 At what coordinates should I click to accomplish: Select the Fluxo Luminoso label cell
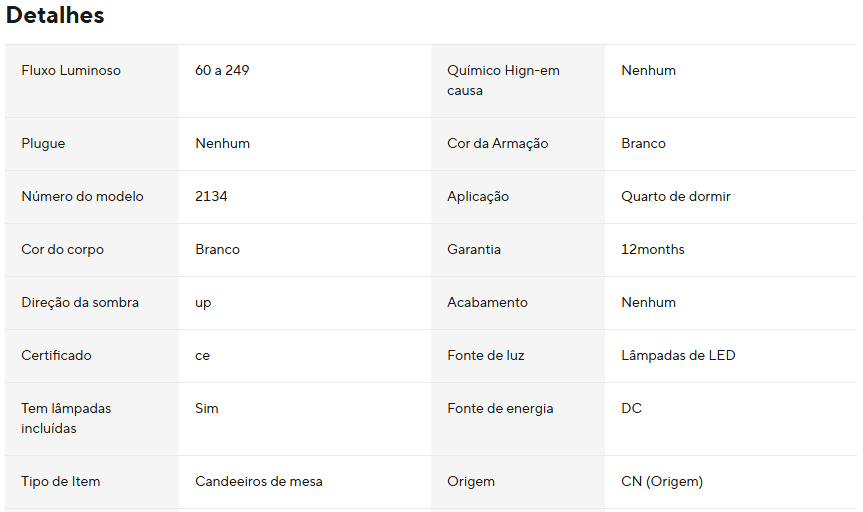click(92, 81)
